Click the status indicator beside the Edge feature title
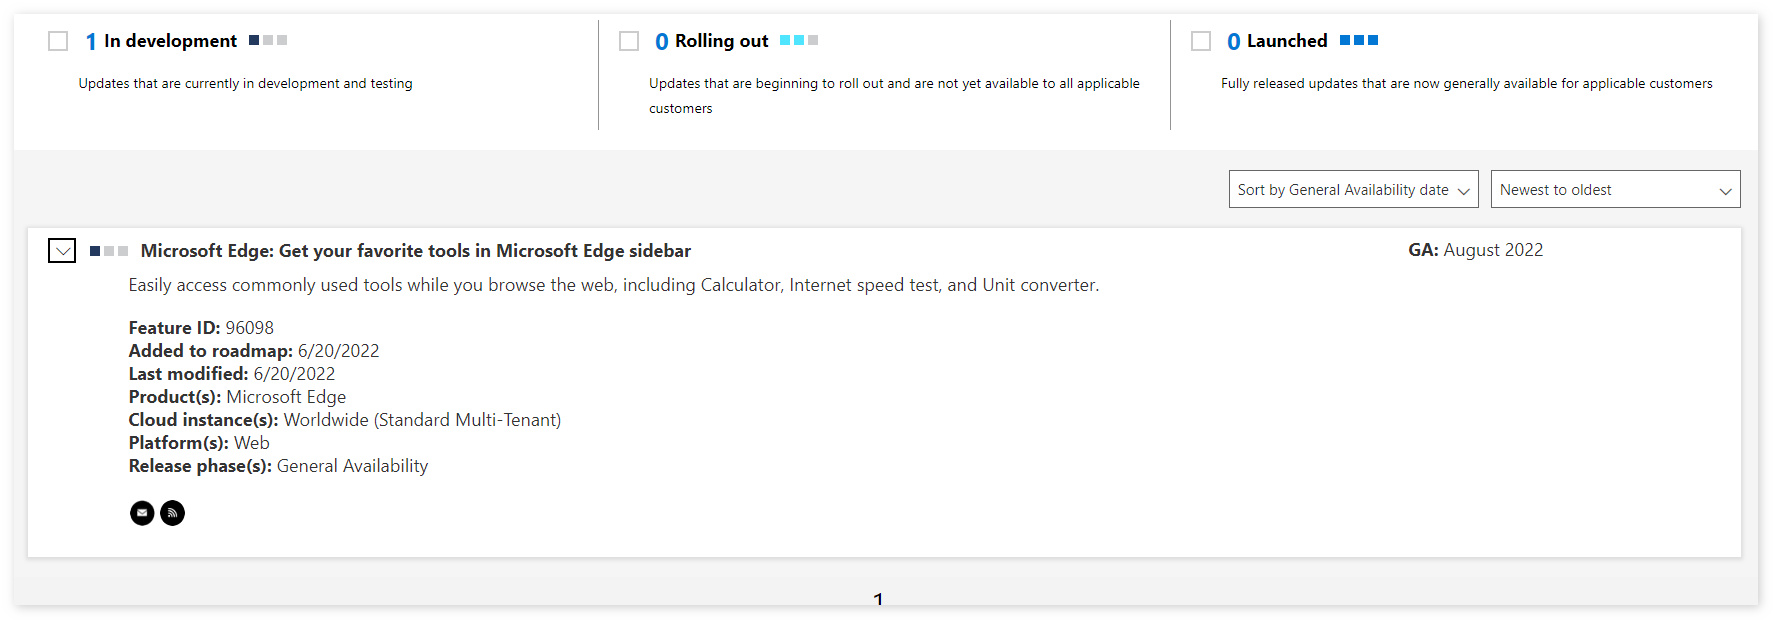The height and width of the screenshot is (620, 1773). coord(109,251)
